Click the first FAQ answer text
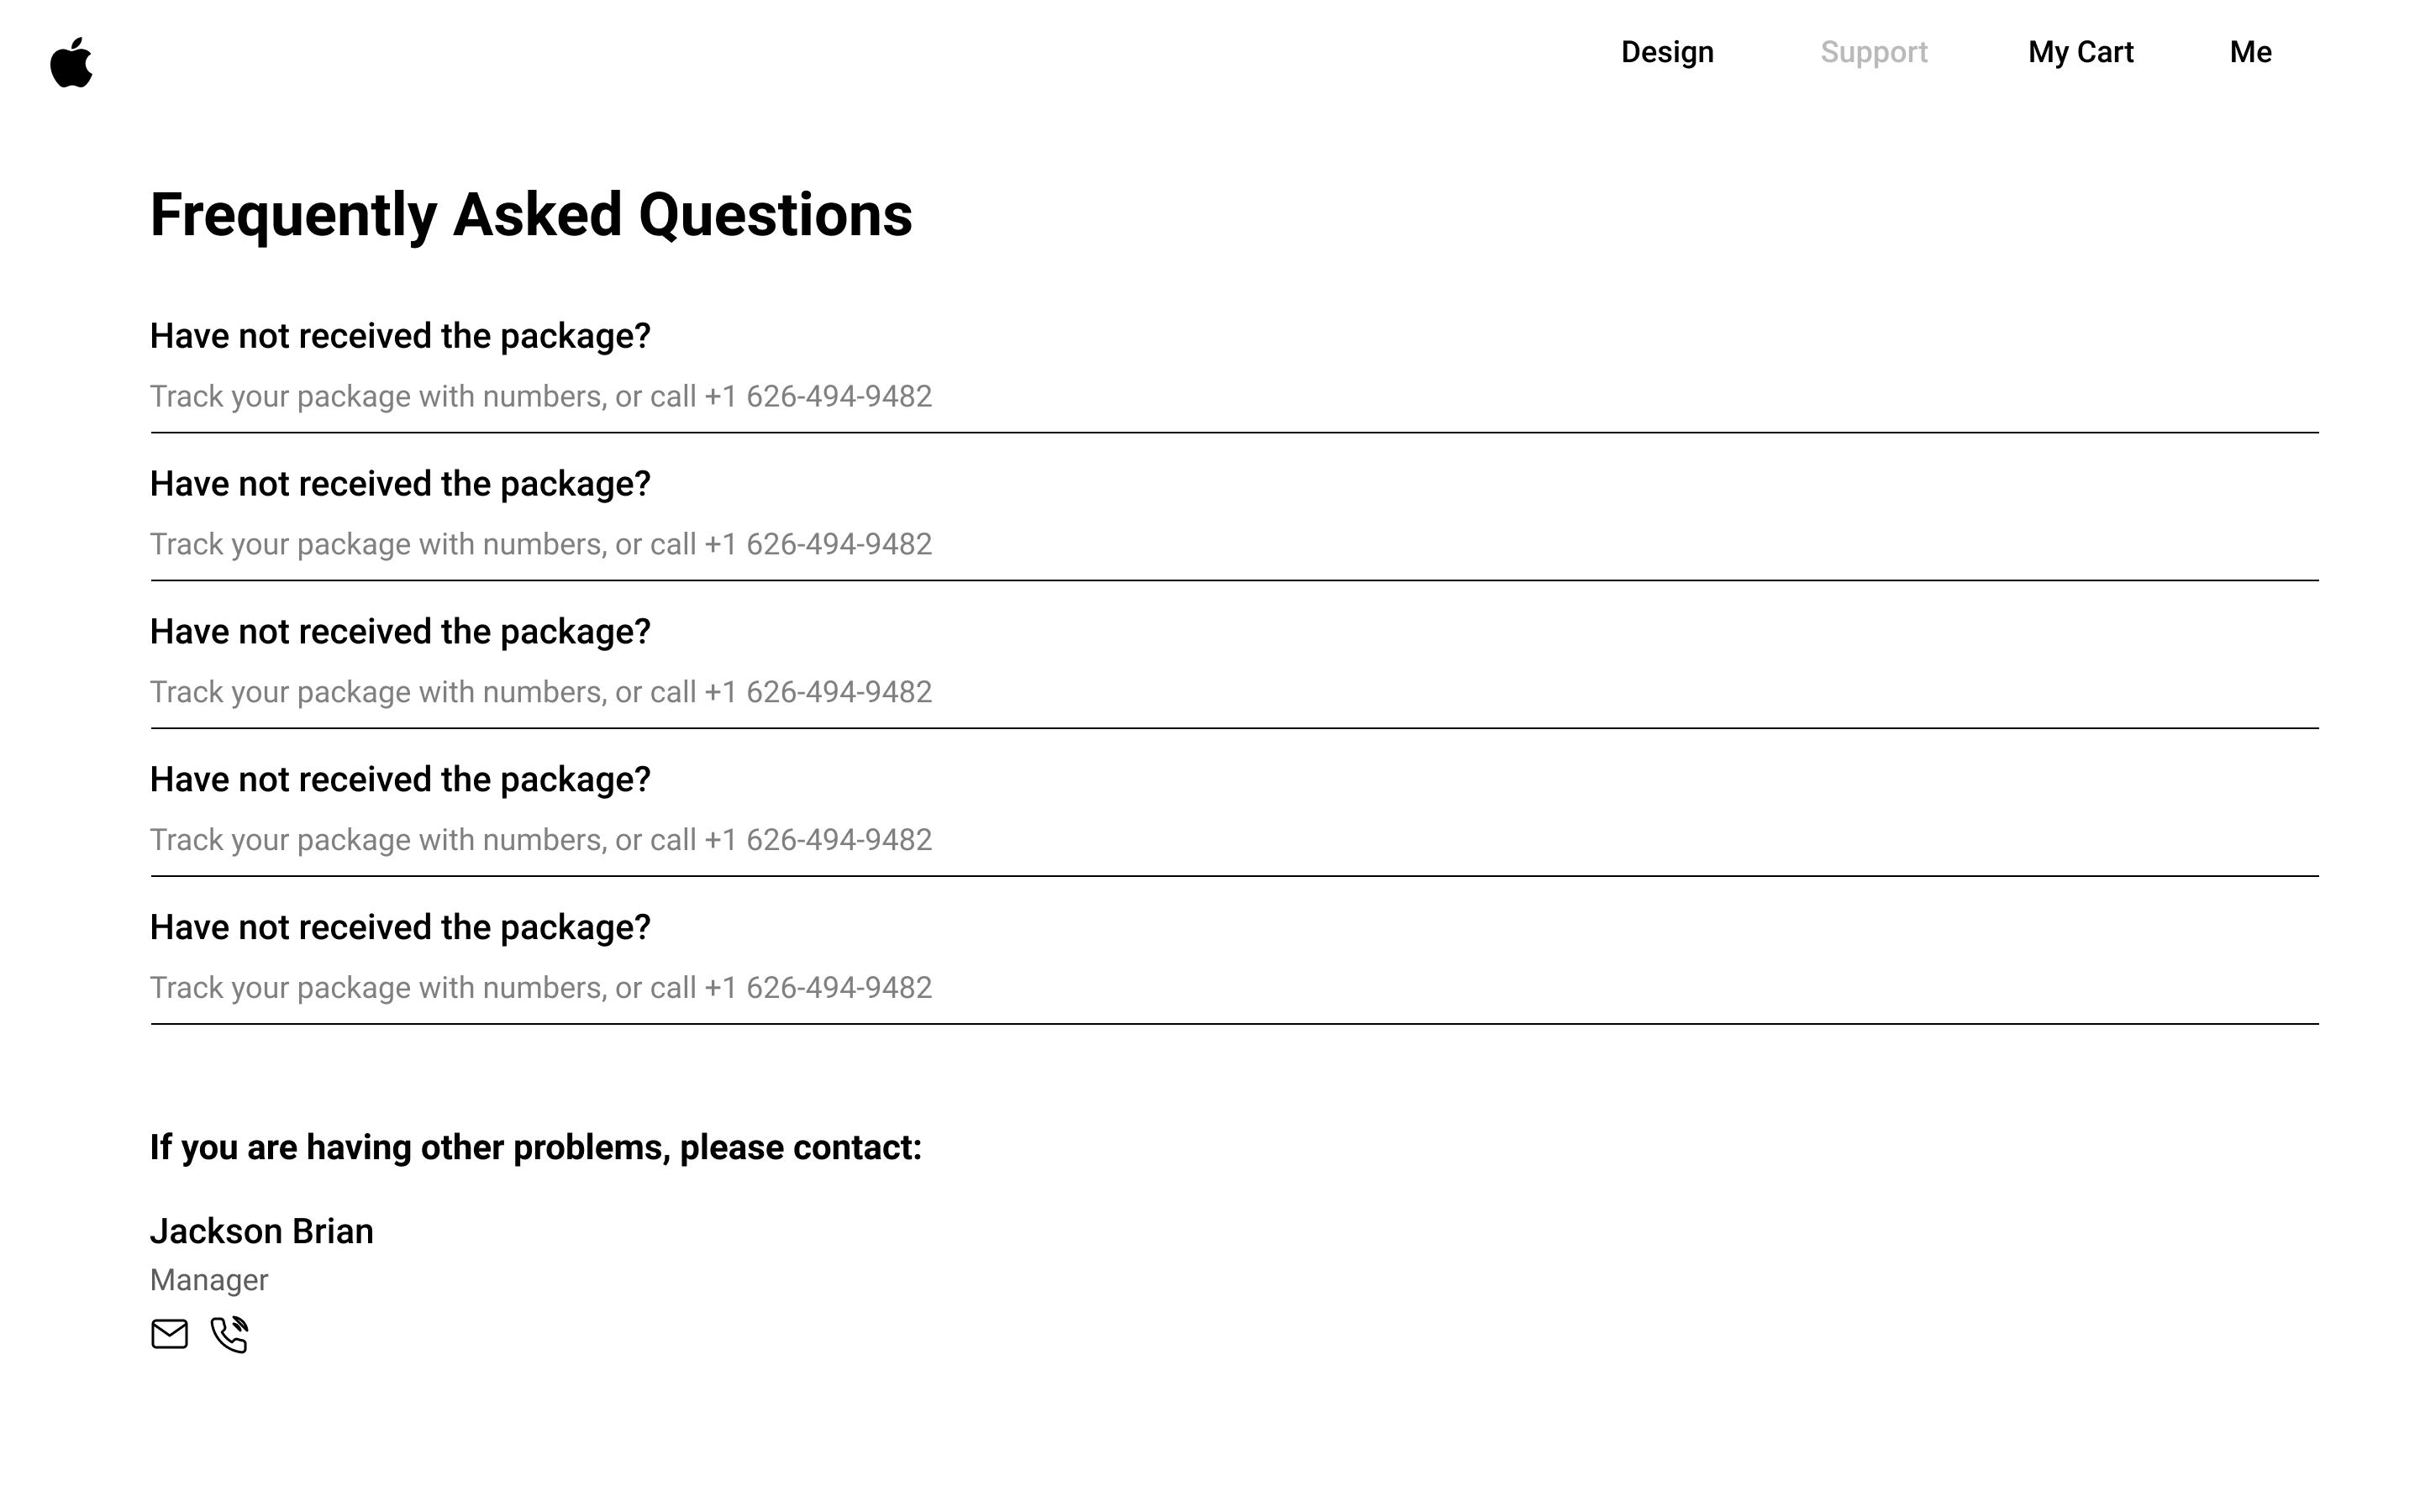2420x1512 pixels. (x=540, y=397)
